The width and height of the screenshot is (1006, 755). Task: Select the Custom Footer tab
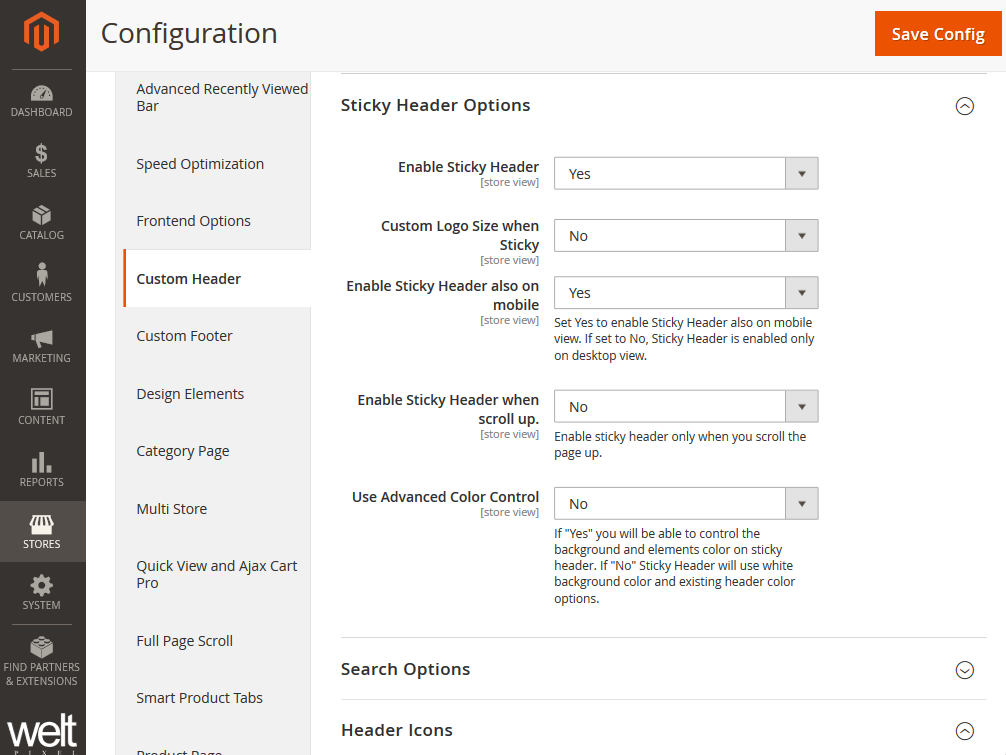185,336
